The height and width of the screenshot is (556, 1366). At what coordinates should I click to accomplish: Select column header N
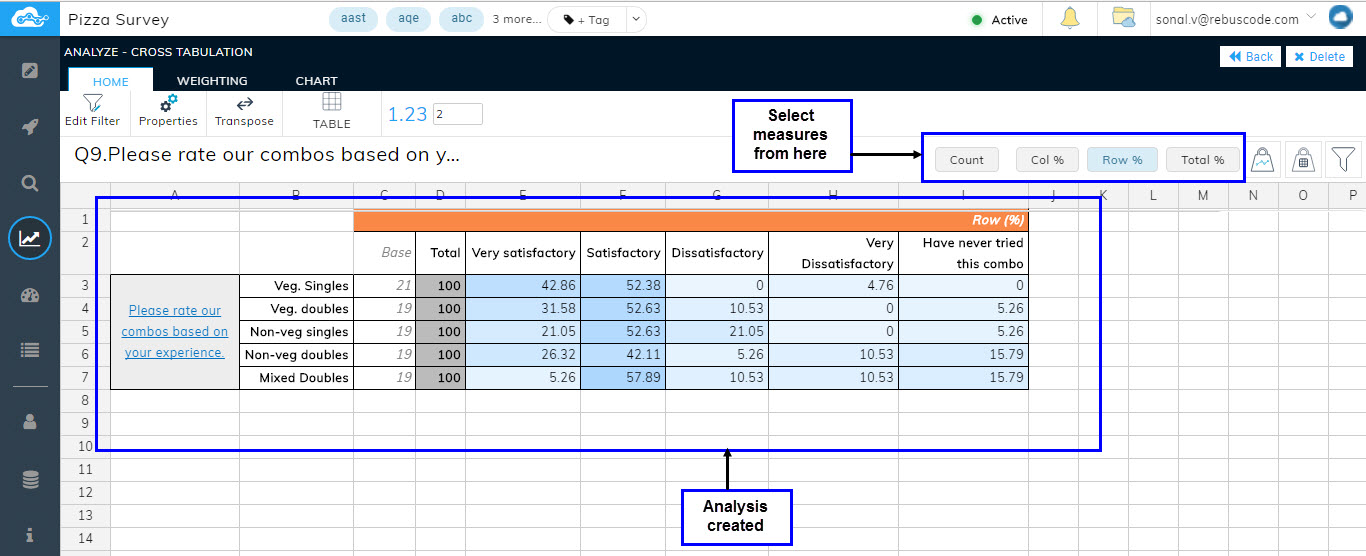pyautogui.click(x=1253, y=195)
